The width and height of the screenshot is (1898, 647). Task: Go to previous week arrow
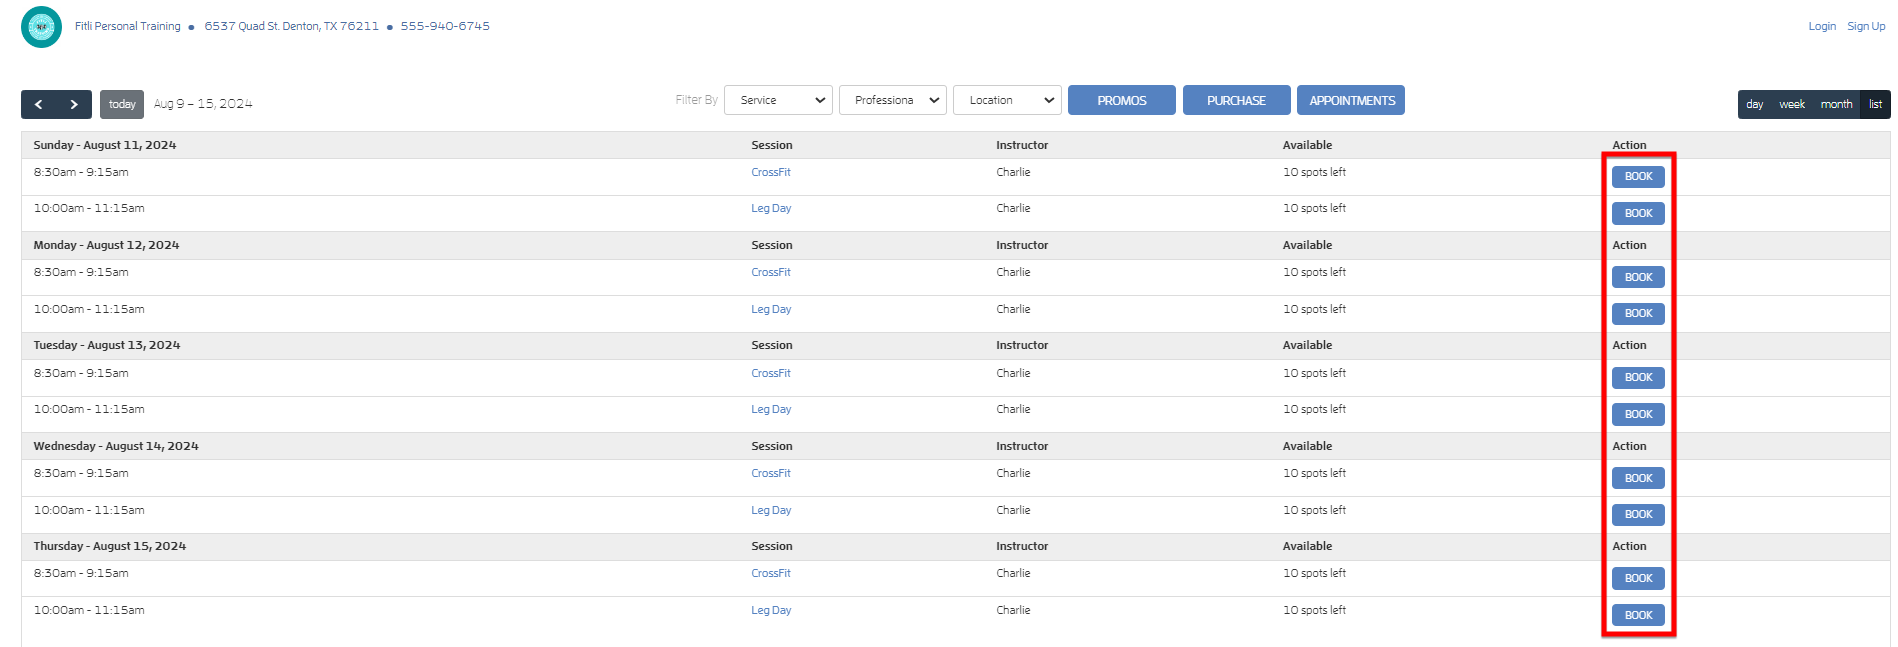(x=39, y=104)
